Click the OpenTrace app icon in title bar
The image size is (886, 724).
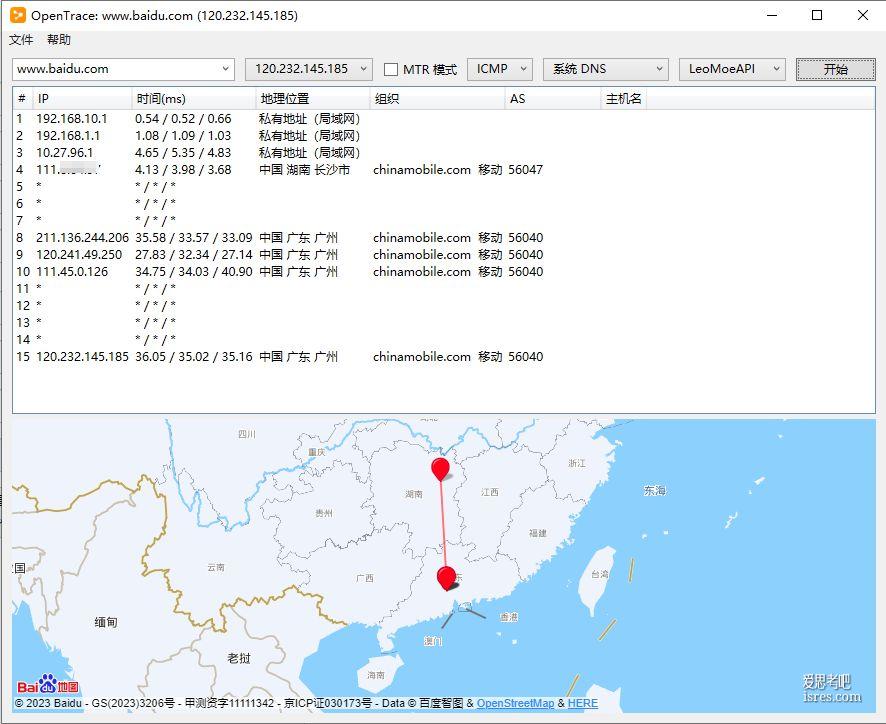click(18, 15)
